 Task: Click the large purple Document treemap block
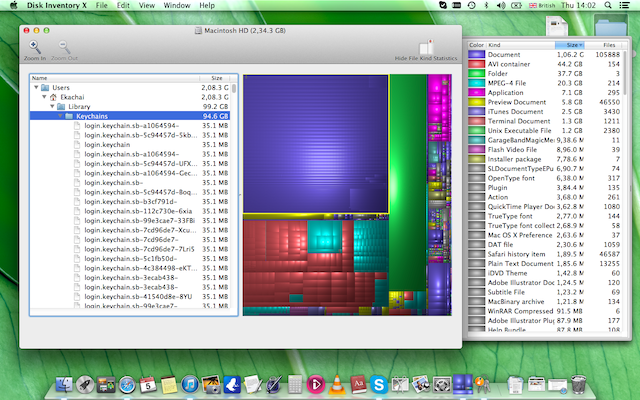[316, 144]
